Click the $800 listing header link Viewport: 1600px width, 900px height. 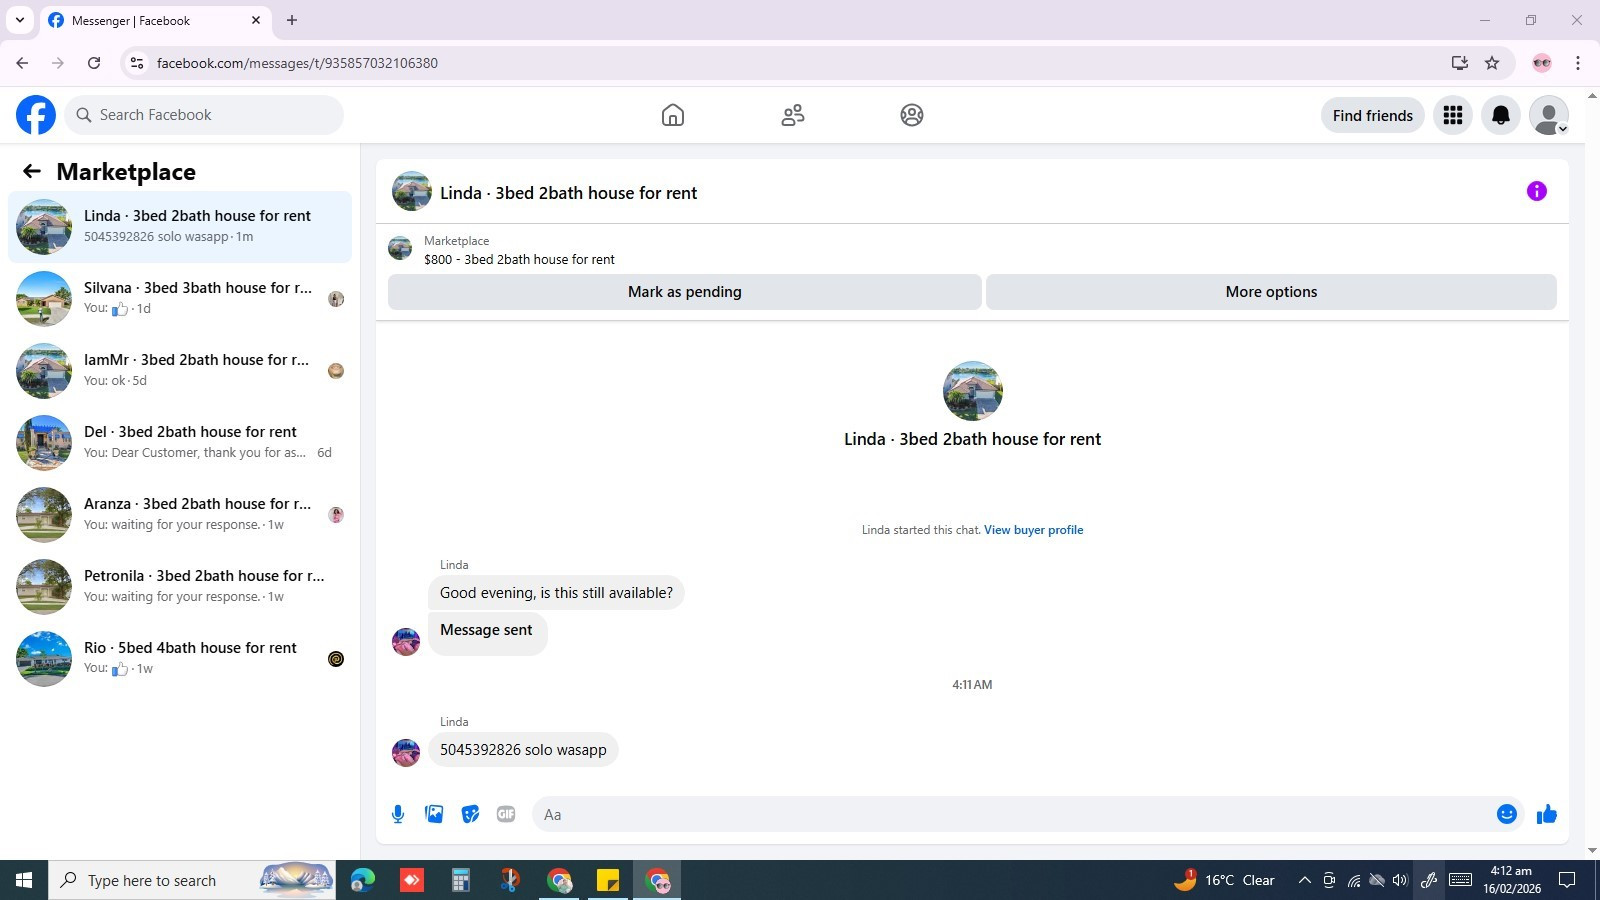[519, 259]
